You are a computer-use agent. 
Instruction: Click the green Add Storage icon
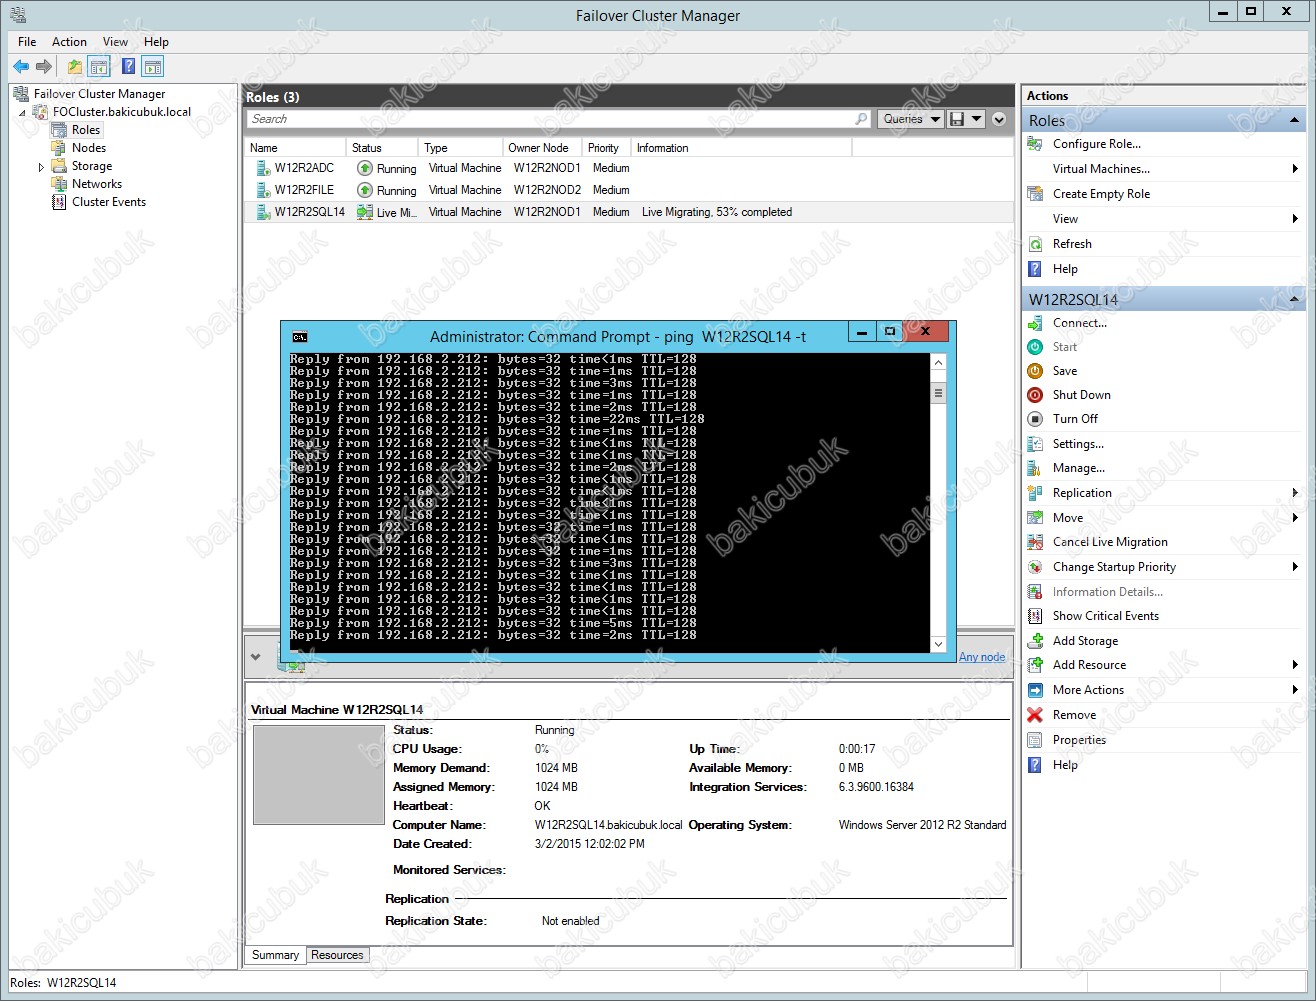click(x=1035, y=641)
